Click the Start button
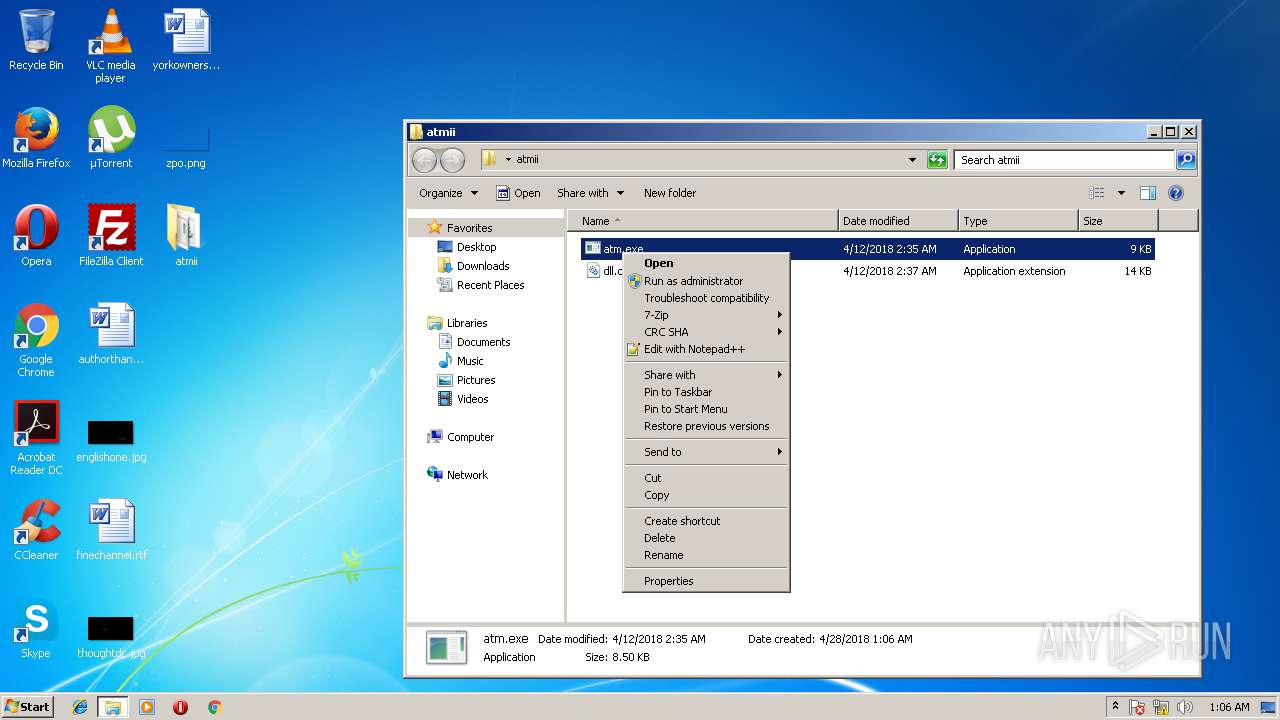Viewport: 1280px width, 720px height. pyautogui.click(x=27, y=707)
